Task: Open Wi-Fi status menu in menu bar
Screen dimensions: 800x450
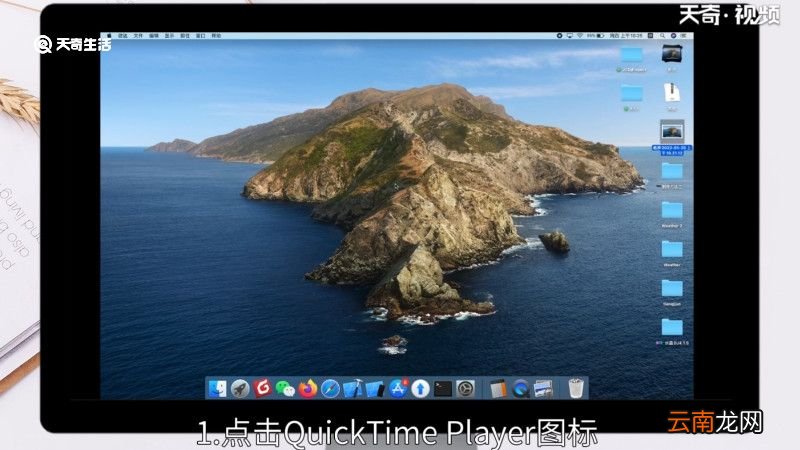Action: [x=580, y=36]
